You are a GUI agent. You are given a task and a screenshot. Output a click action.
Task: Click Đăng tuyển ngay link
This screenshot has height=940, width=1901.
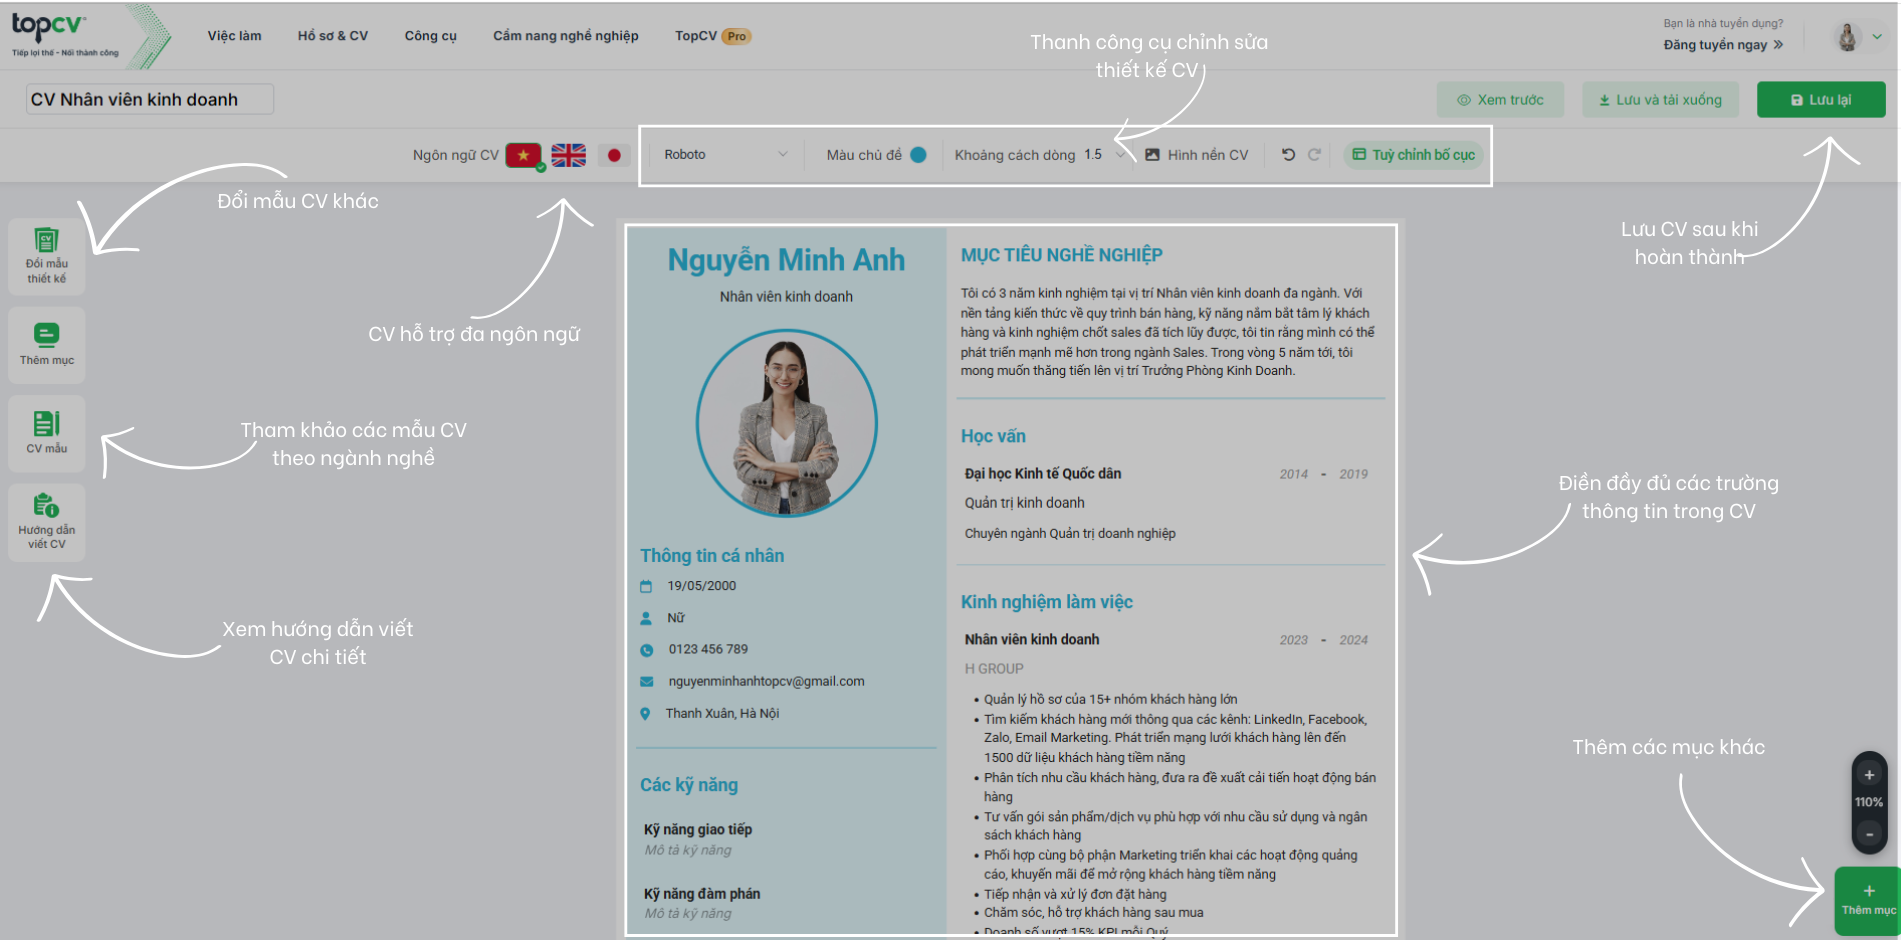click(x=1723, y=45)
